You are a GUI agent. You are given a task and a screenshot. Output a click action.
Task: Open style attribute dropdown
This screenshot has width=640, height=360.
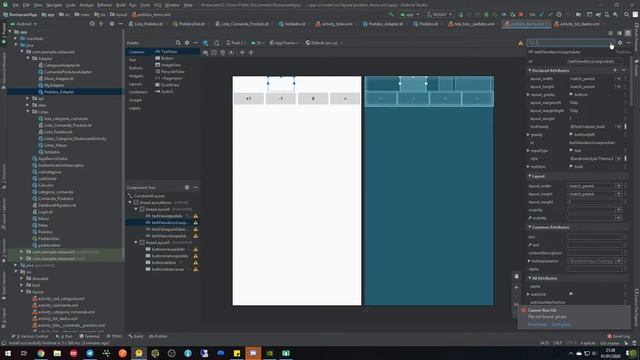[x=619, y=159]
